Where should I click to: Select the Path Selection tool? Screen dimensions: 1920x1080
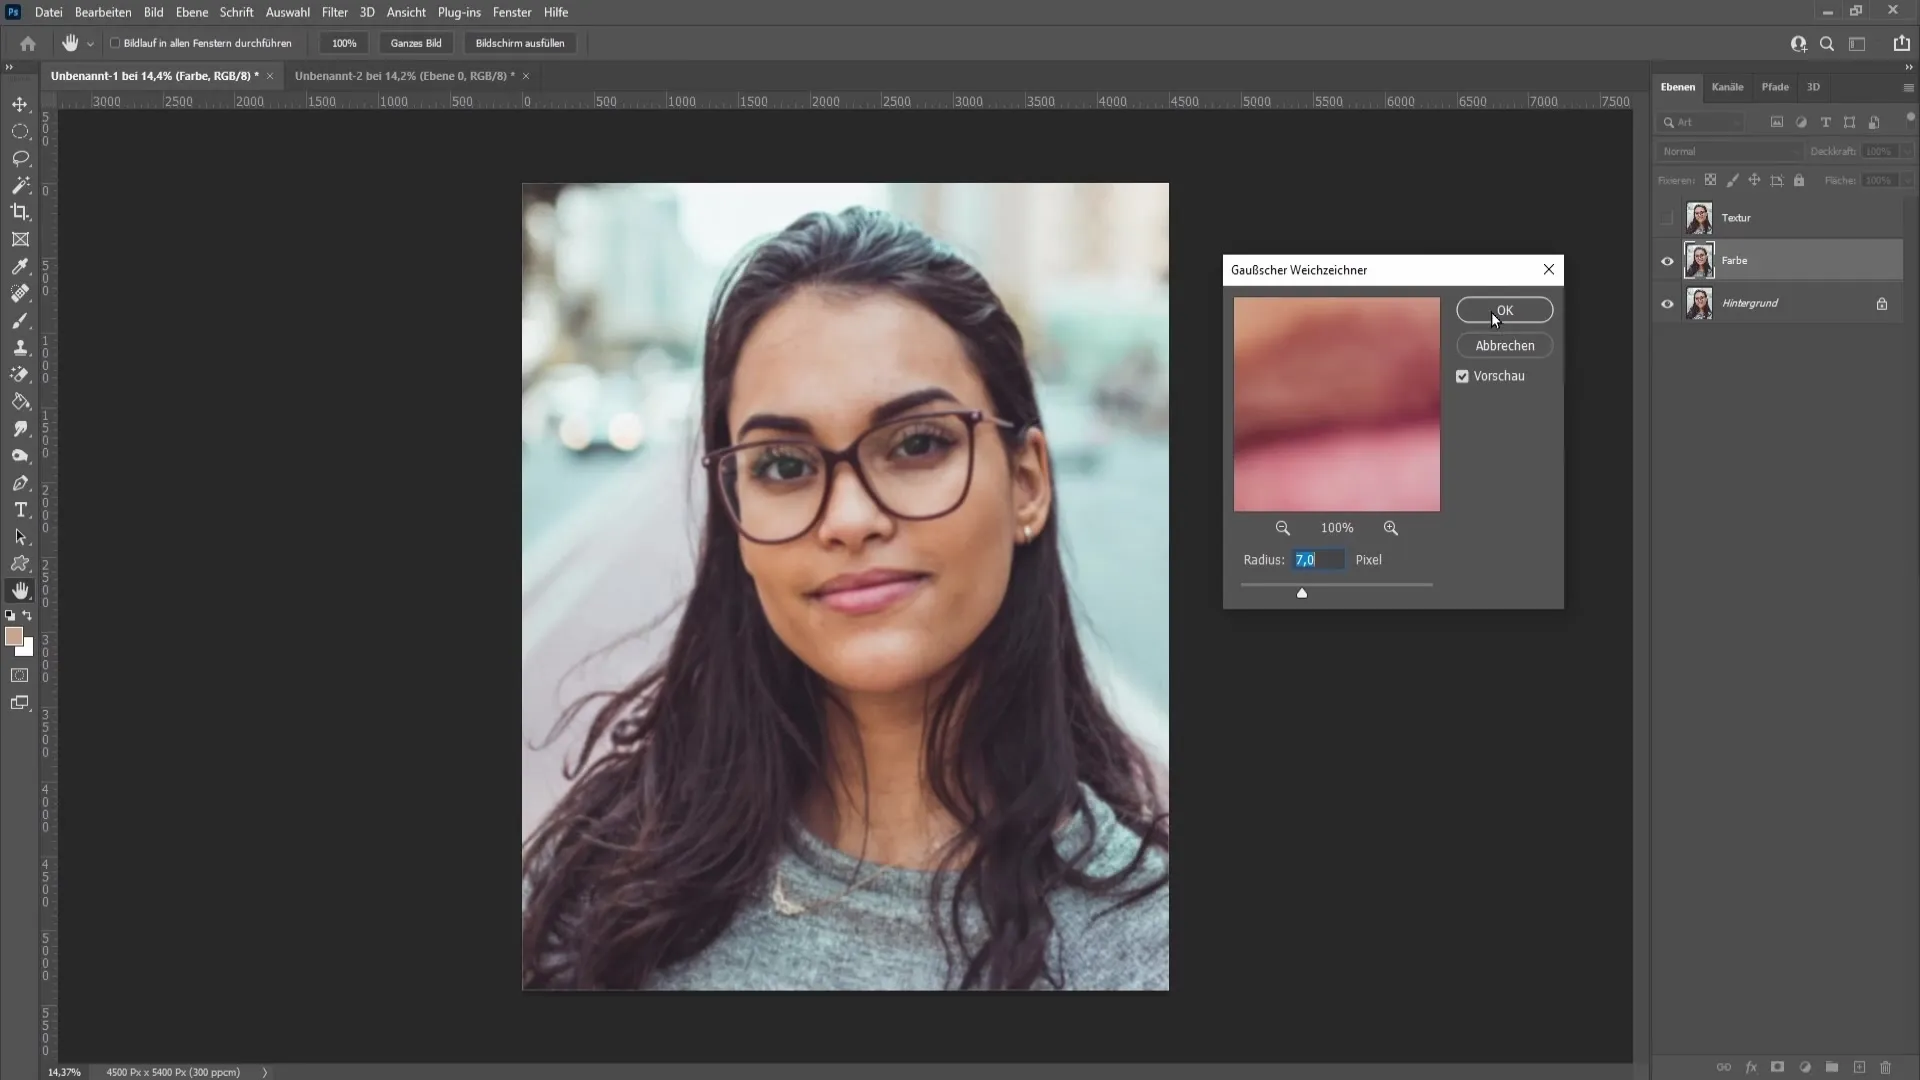coord(20,537)
